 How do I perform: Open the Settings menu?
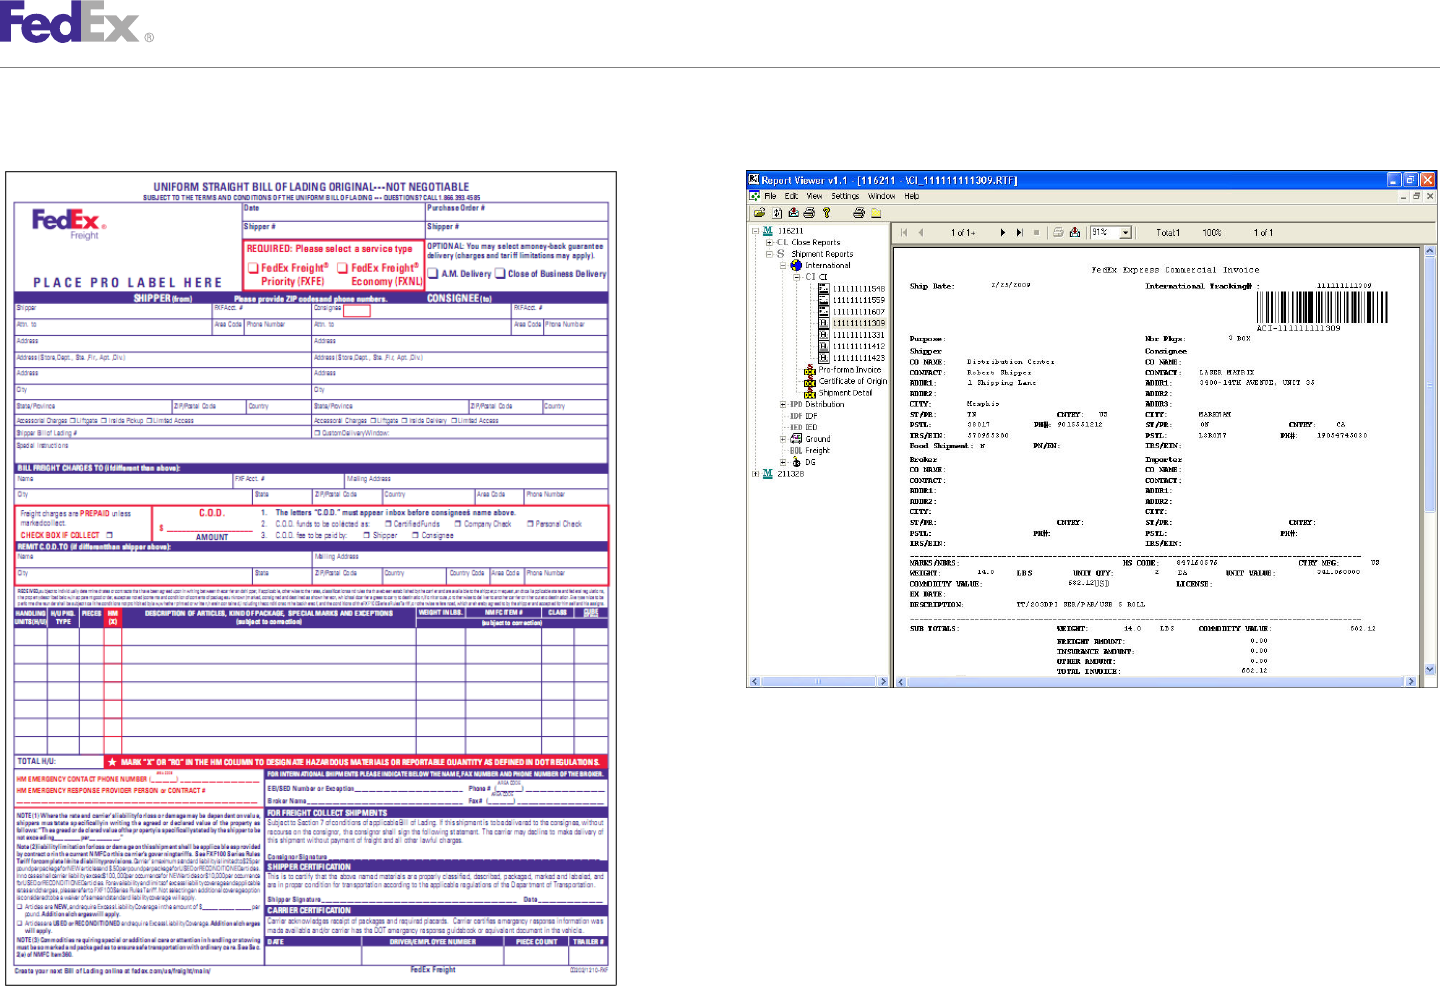tap(845, 196)
